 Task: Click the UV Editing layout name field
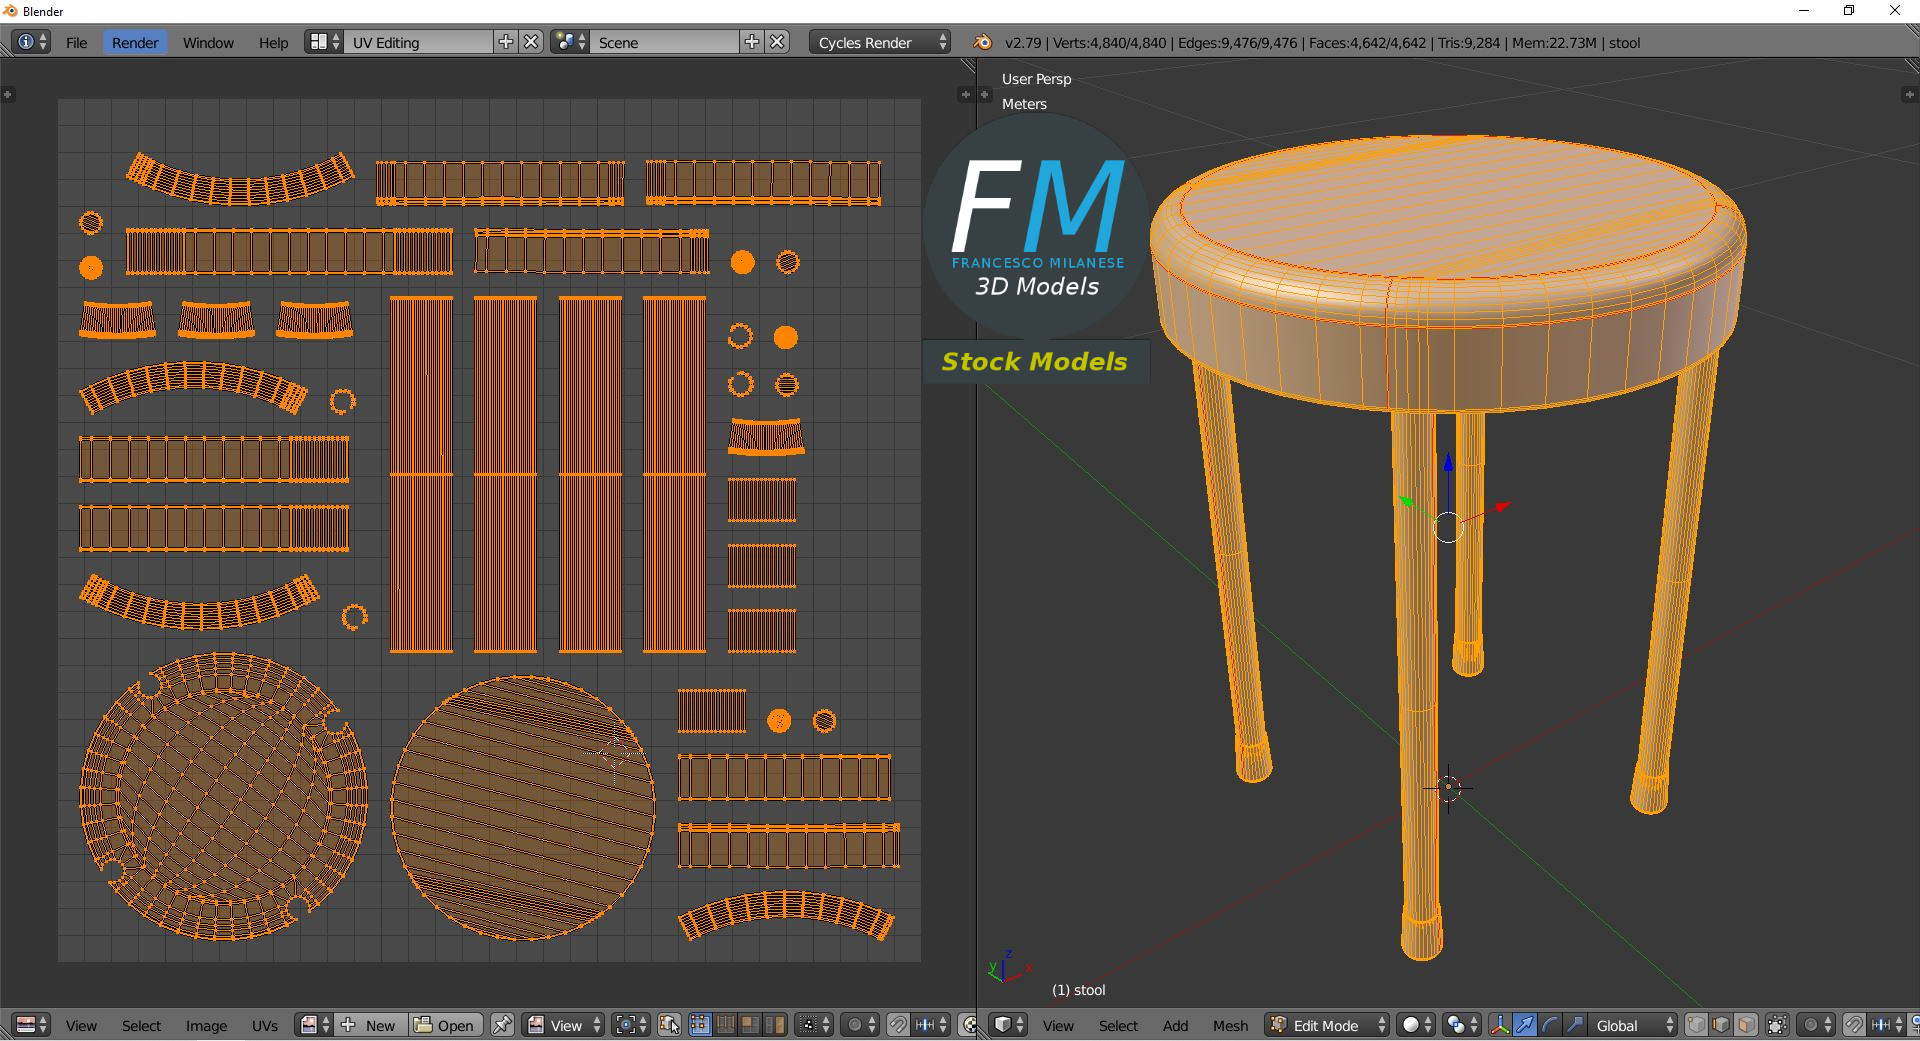(419, 42)
